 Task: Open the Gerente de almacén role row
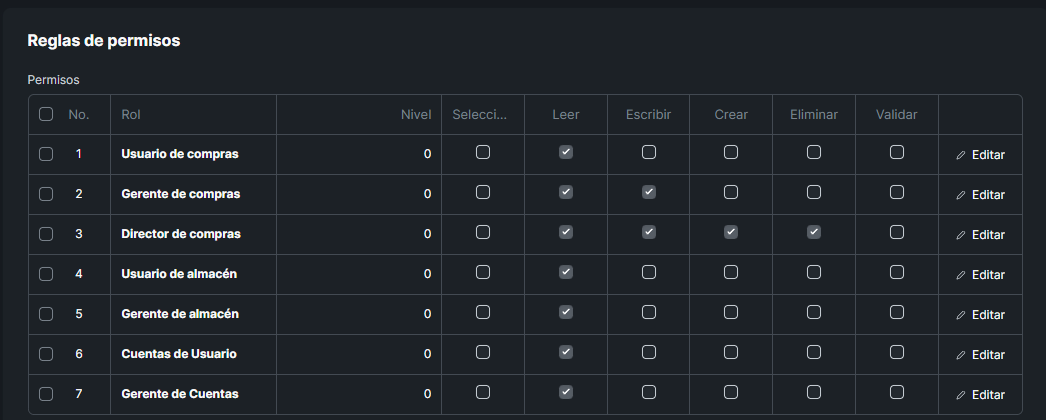(x=180, y=314)
